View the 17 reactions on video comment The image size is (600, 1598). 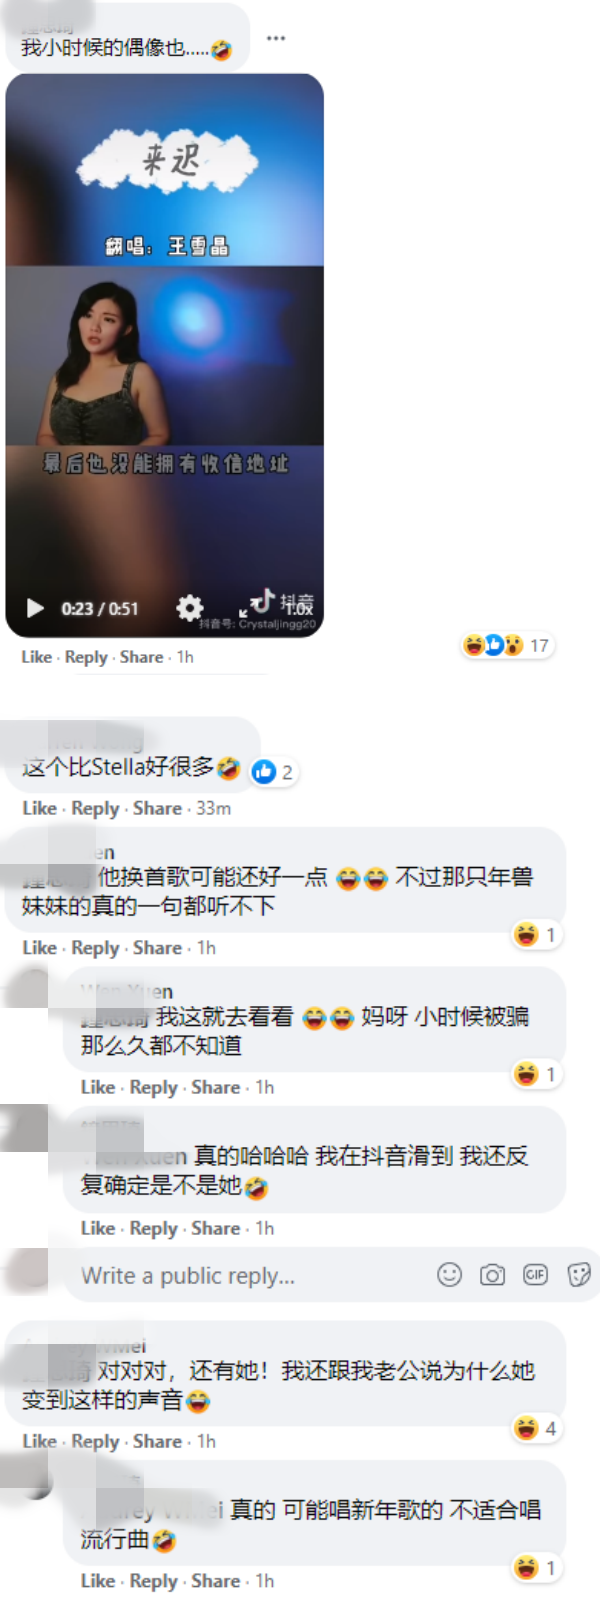tap(506, 645)
